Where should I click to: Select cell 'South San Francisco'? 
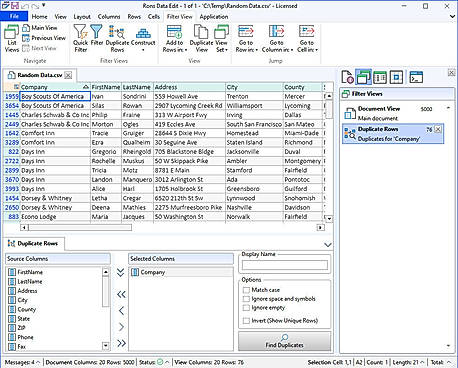254,124
